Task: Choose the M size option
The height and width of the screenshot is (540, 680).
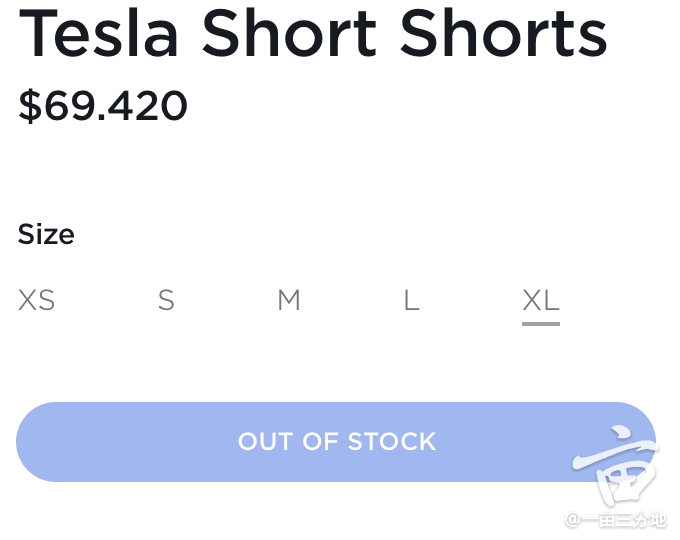Action: point(289,300)
